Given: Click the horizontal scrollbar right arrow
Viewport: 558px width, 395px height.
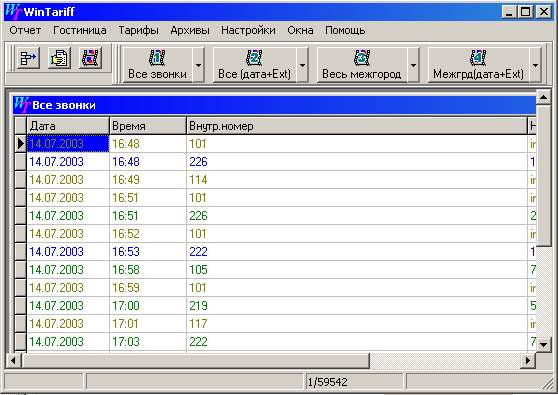Looking at the screenshot, I should point(528,360).
